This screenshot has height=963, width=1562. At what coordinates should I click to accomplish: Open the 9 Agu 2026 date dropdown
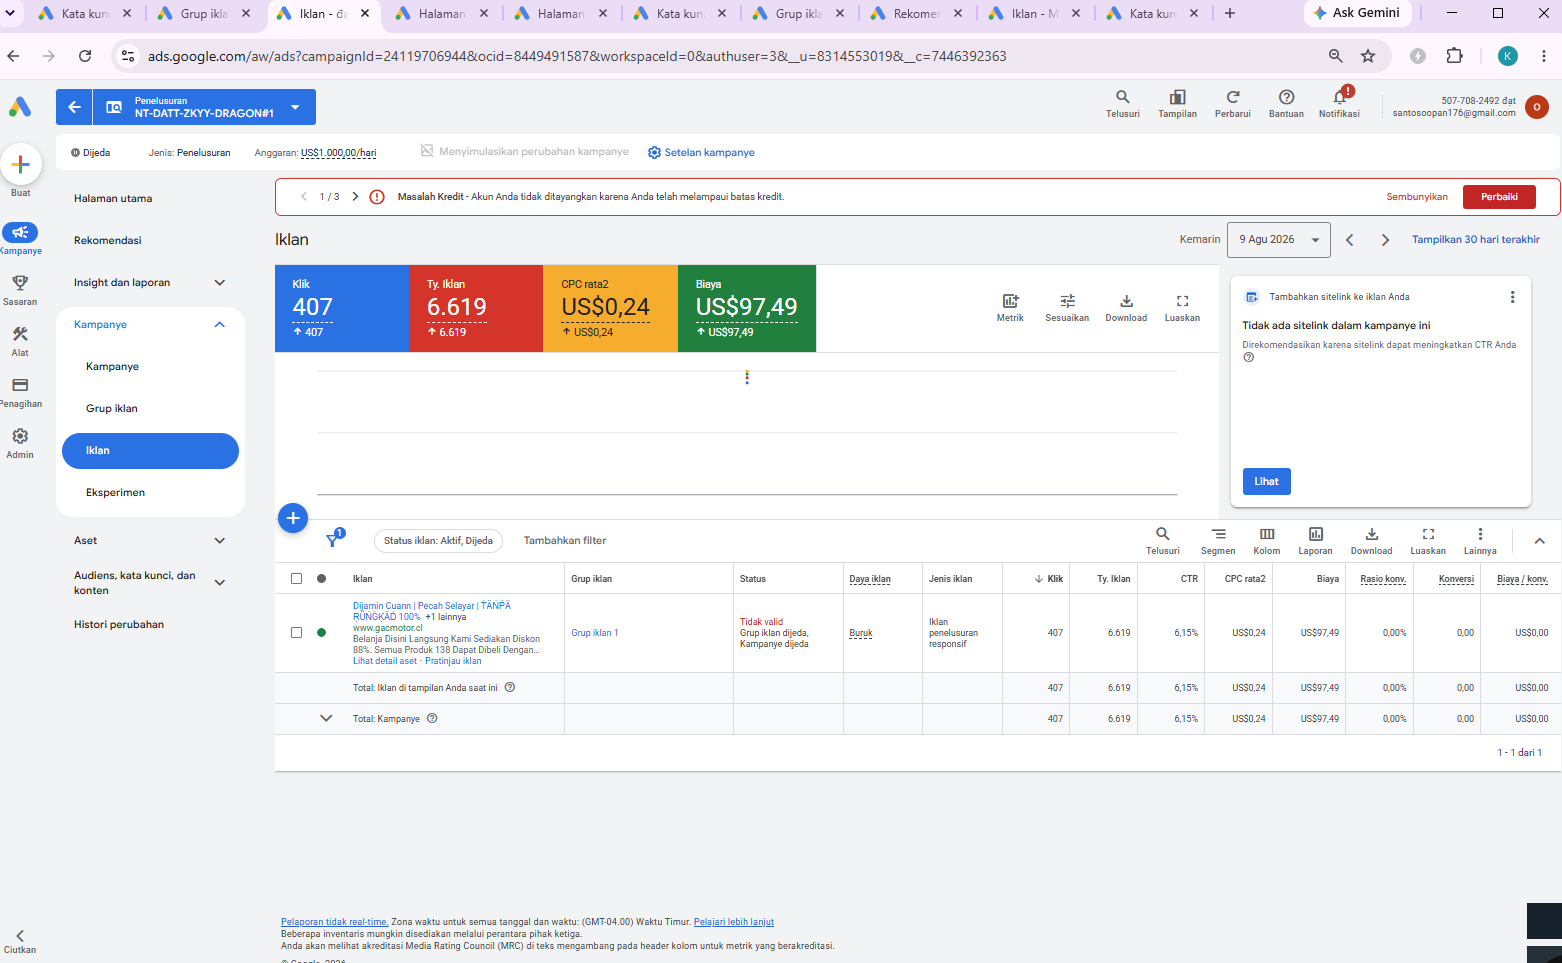click(1279, 240)
